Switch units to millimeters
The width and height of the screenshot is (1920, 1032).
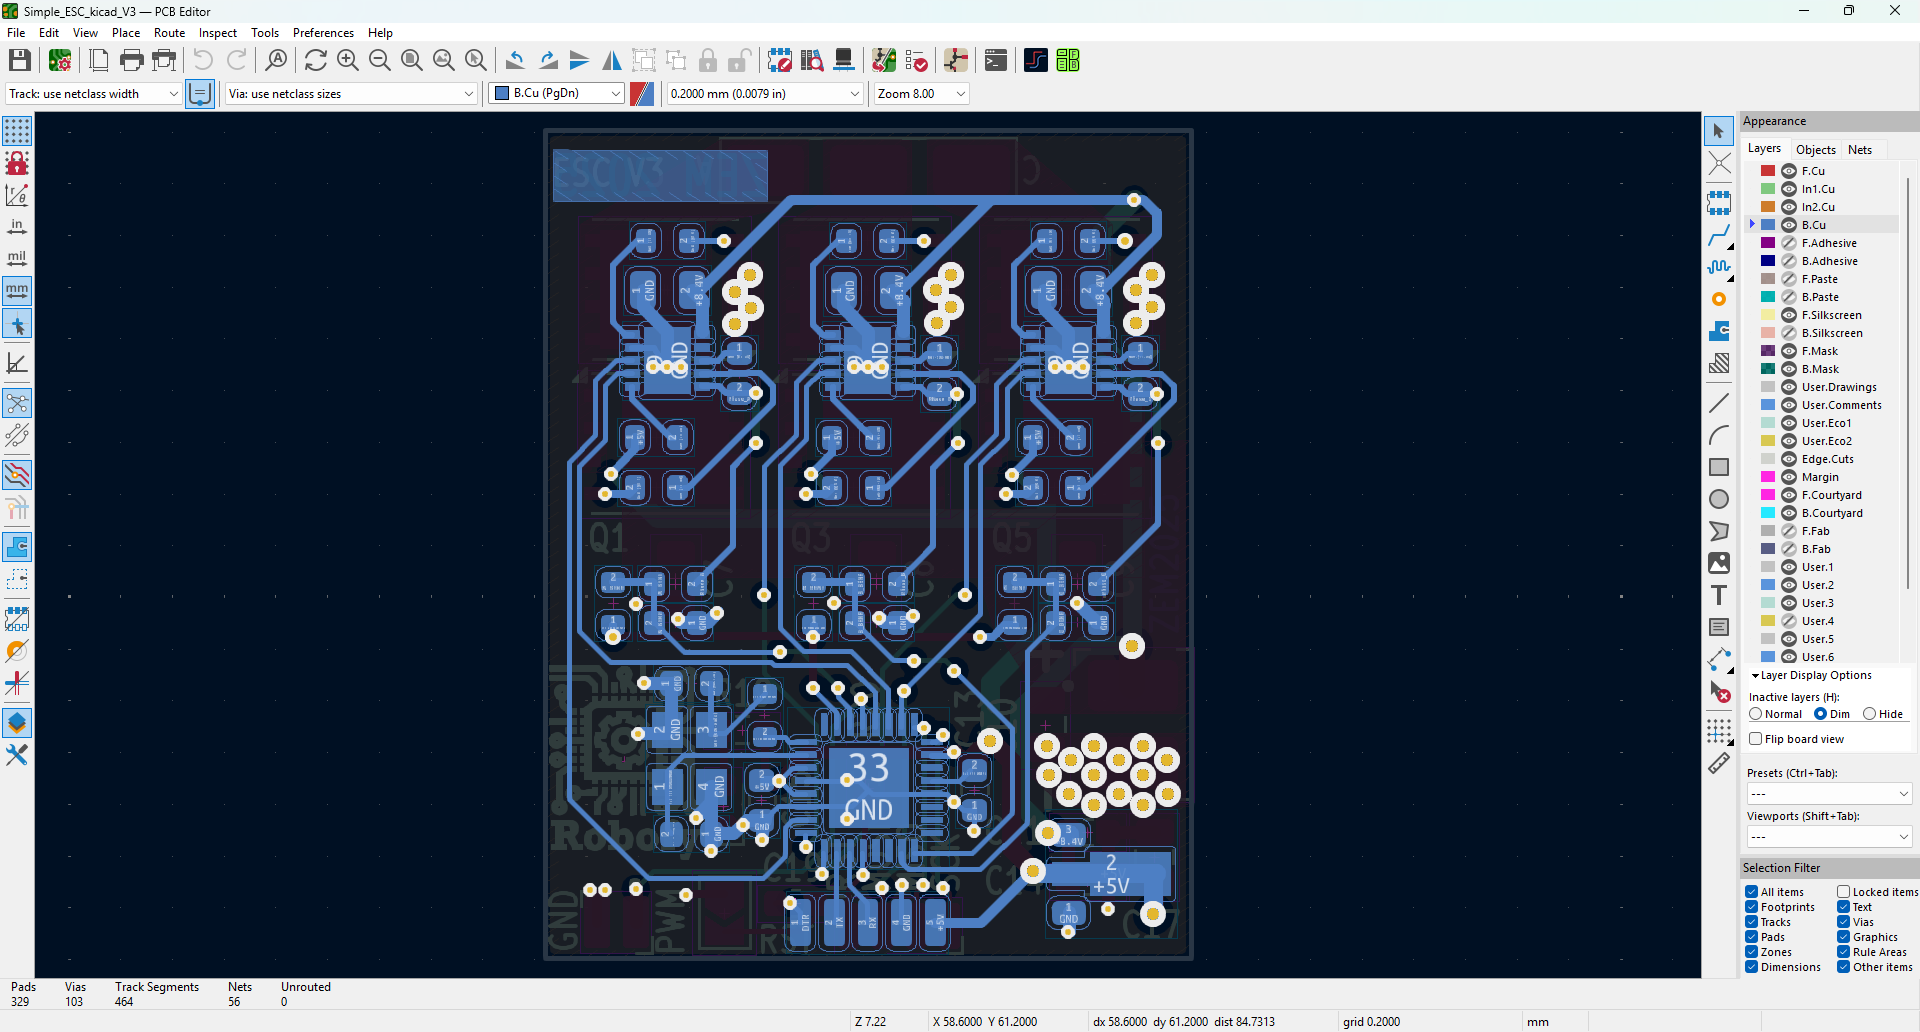pos(17,291)
